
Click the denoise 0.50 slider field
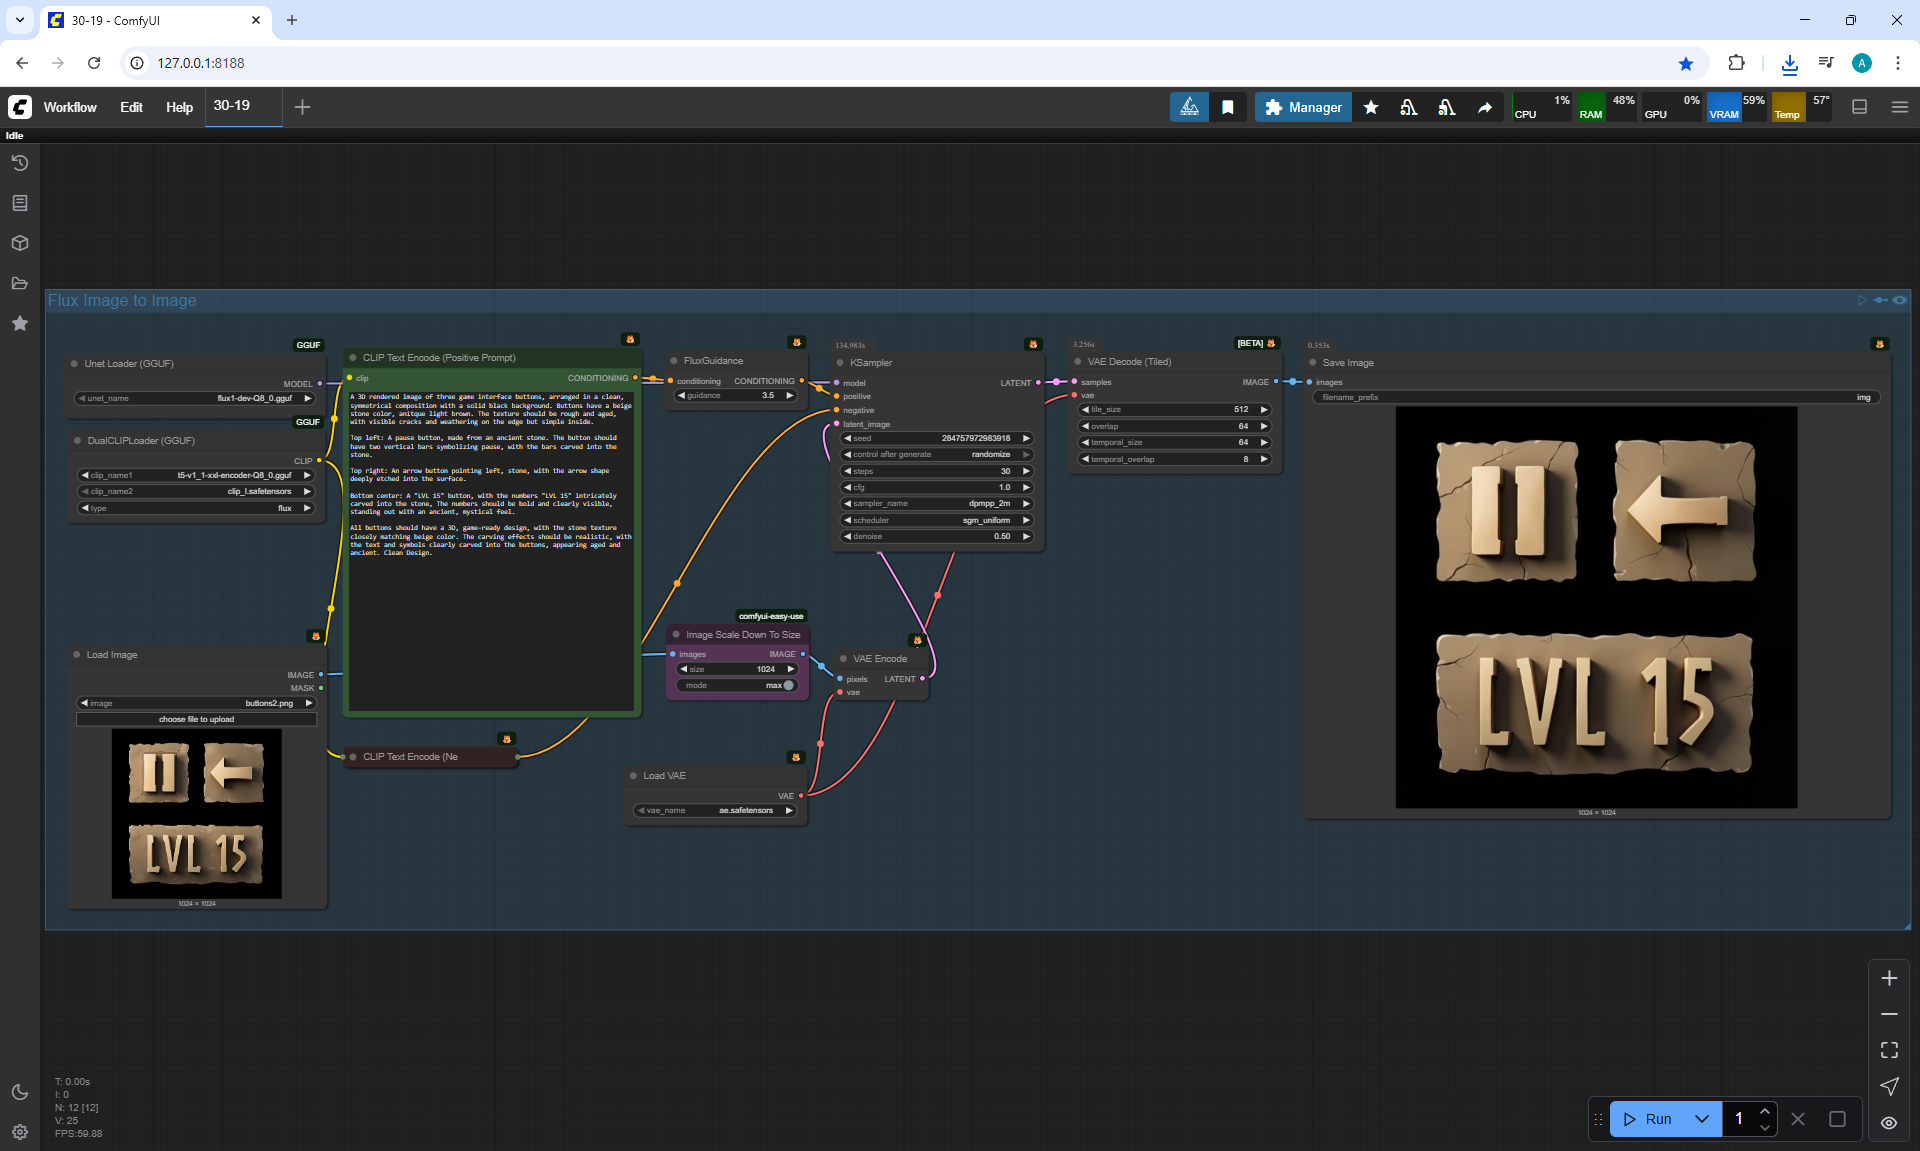tap(937, 536)
